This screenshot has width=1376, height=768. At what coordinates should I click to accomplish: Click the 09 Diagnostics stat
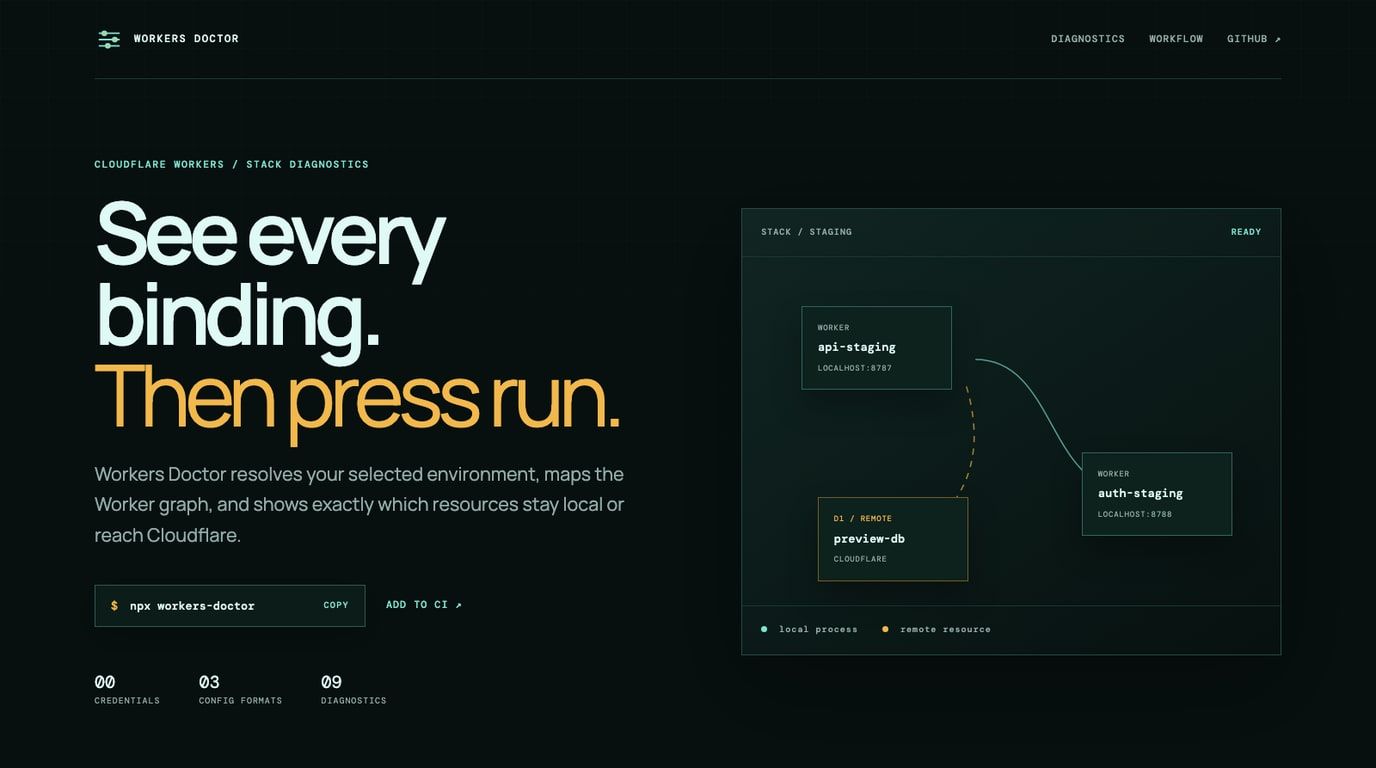tap(354, 689)
